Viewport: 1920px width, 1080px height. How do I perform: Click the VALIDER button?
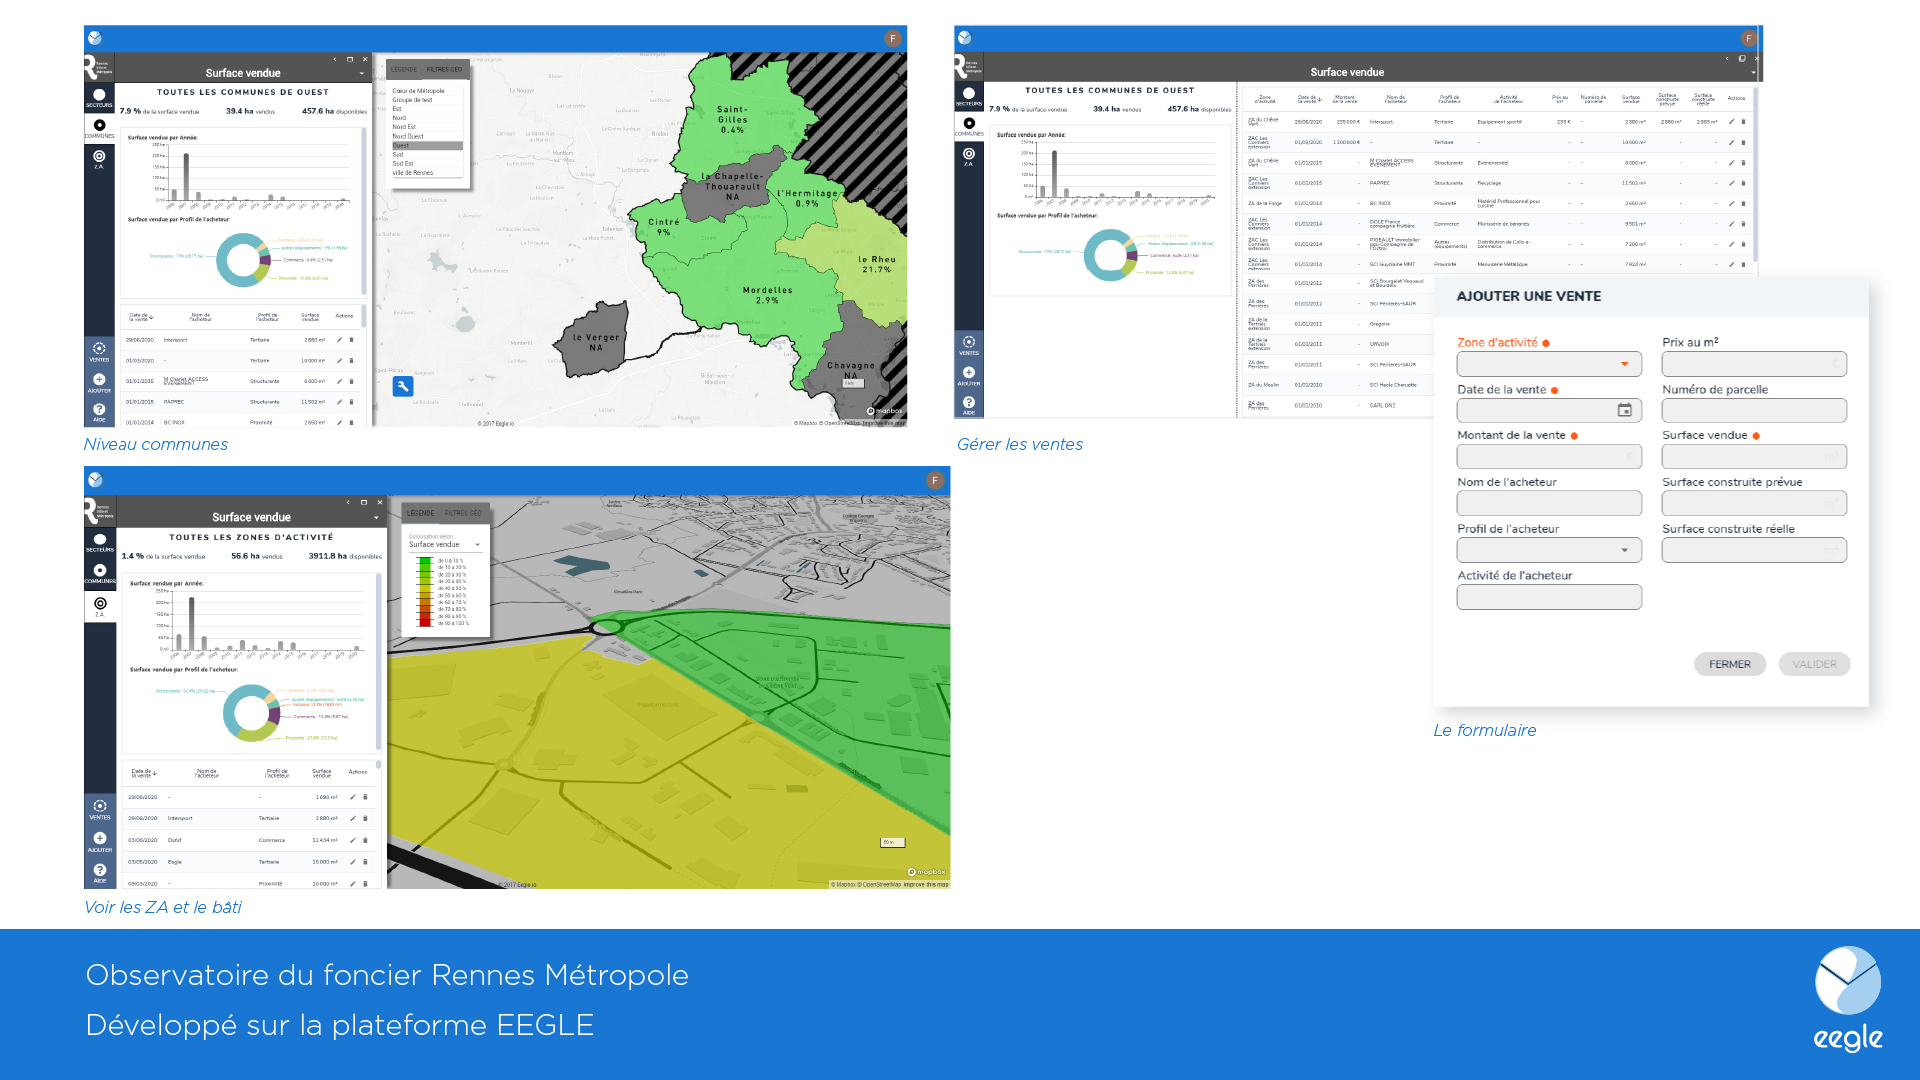coord(1814,664)
